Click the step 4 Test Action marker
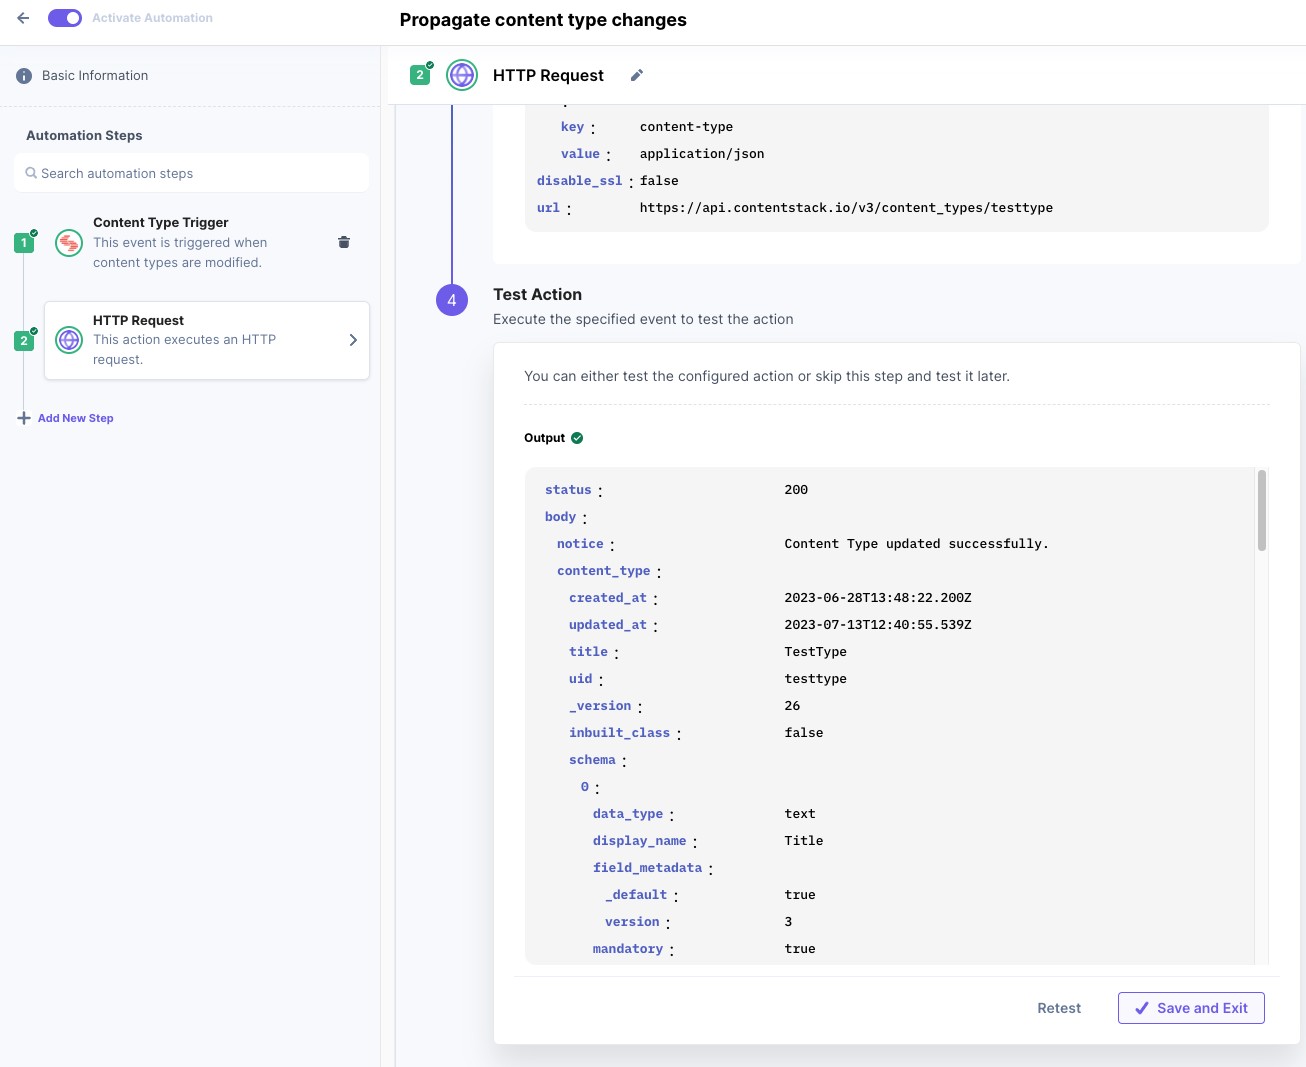This screenshot has height=1067, width=1306. (x=452, y=300)
